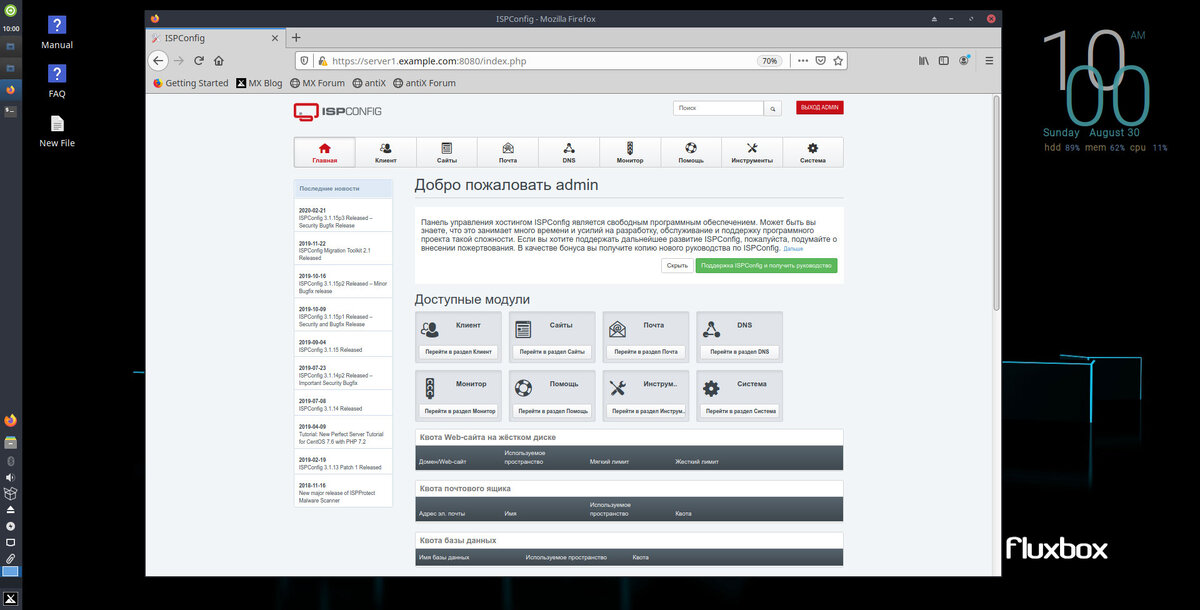Click Перейти в раздел Почта
Viewport: 1200px width, 610px height.
pyautogui.click(x=646, y=352)
